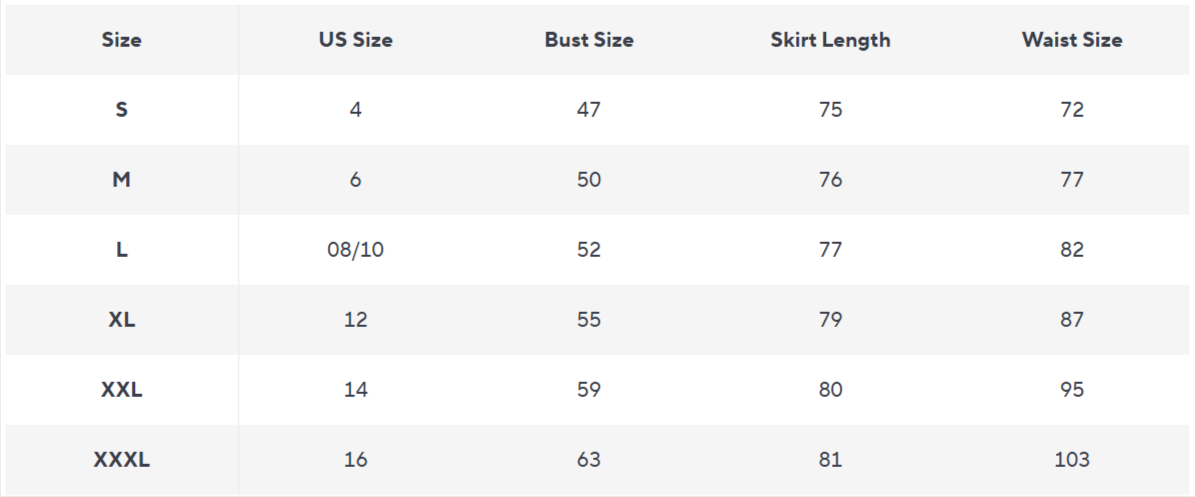Click the Skirt Length column header
This screenshot has width=1195, height=497.
[830, 40]
